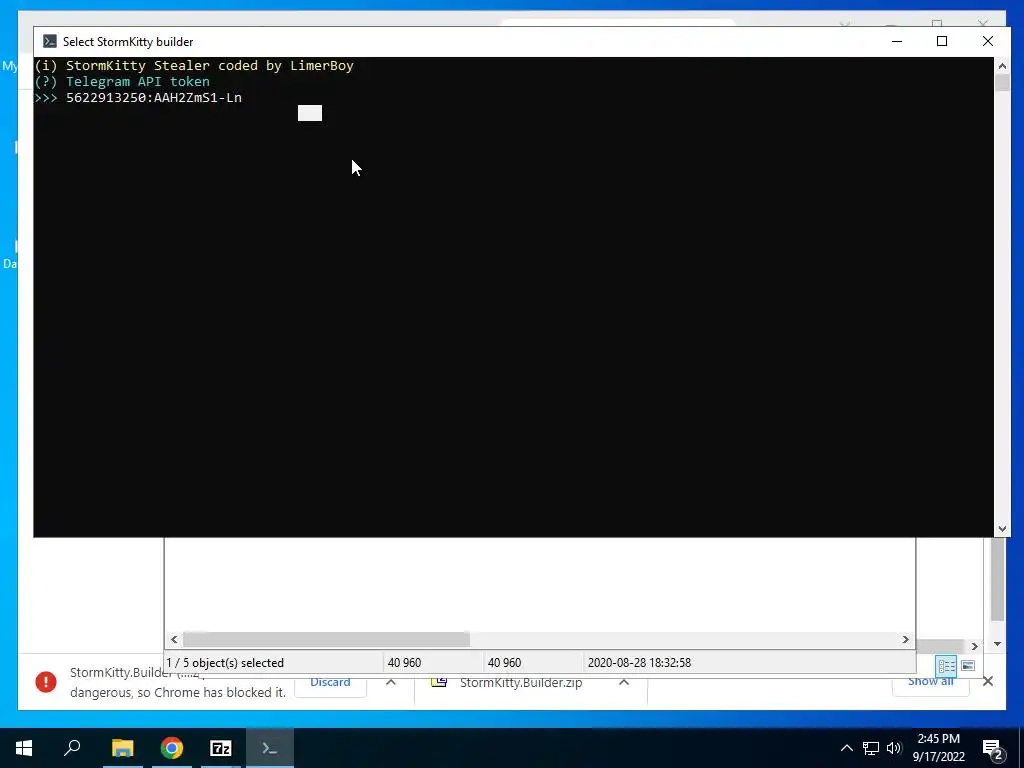Click the 2020-08-28 18:32:58 status date
1024x768 pixels.
[639, 663]
